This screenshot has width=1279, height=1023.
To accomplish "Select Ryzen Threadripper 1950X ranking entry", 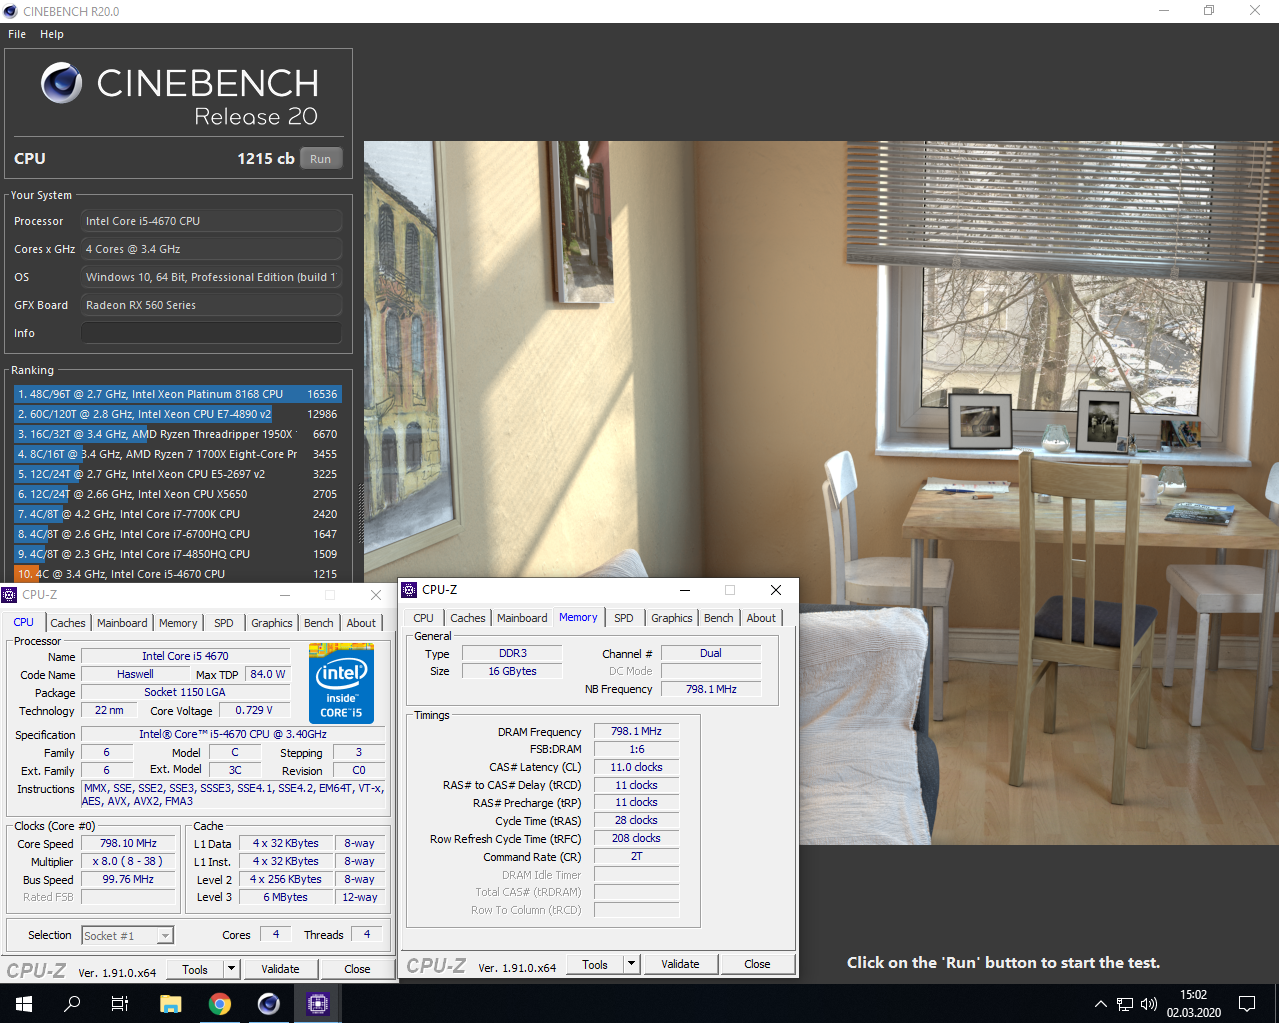I will pos(178,434).
